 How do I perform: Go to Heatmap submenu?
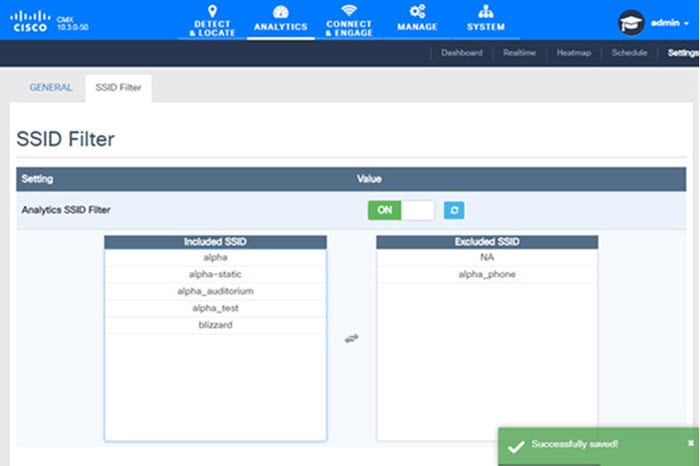(x=574, y=53)
